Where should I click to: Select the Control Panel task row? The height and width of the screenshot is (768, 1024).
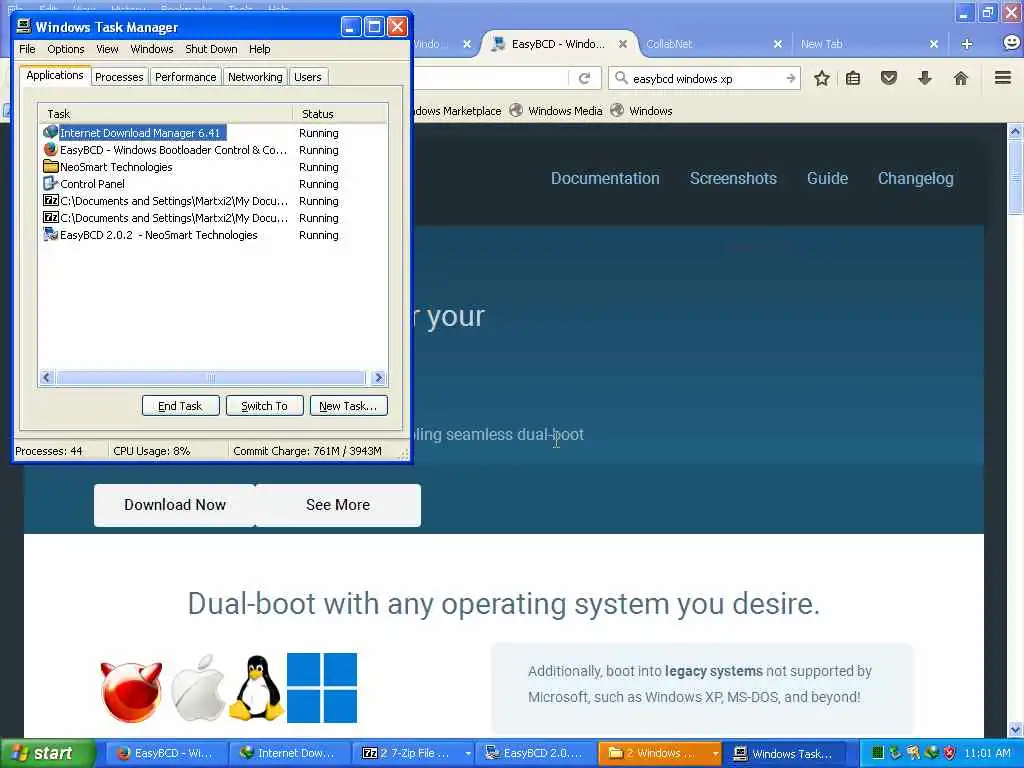click(212, 184)
